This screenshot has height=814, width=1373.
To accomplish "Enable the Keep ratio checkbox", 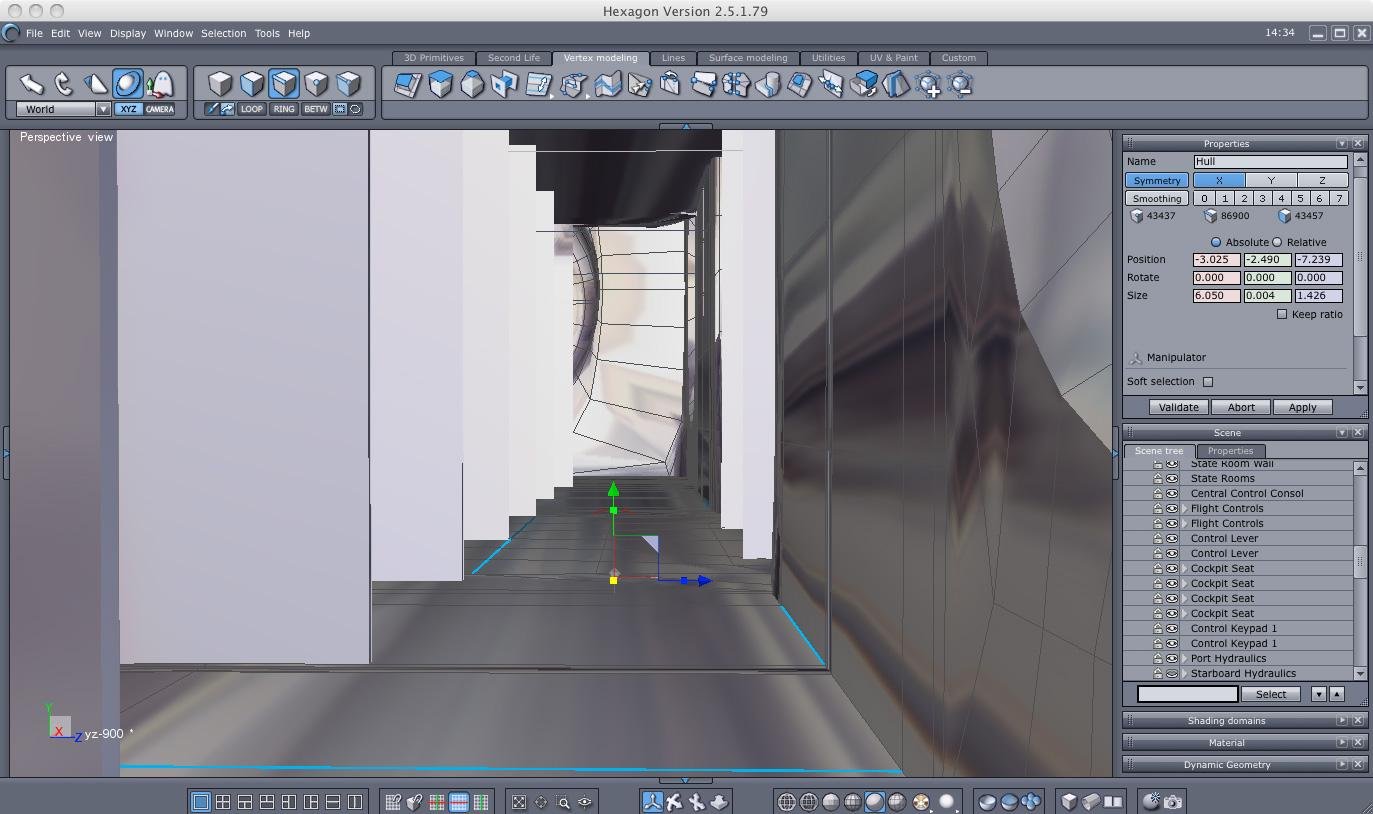I will click(x=1282, y=314).
